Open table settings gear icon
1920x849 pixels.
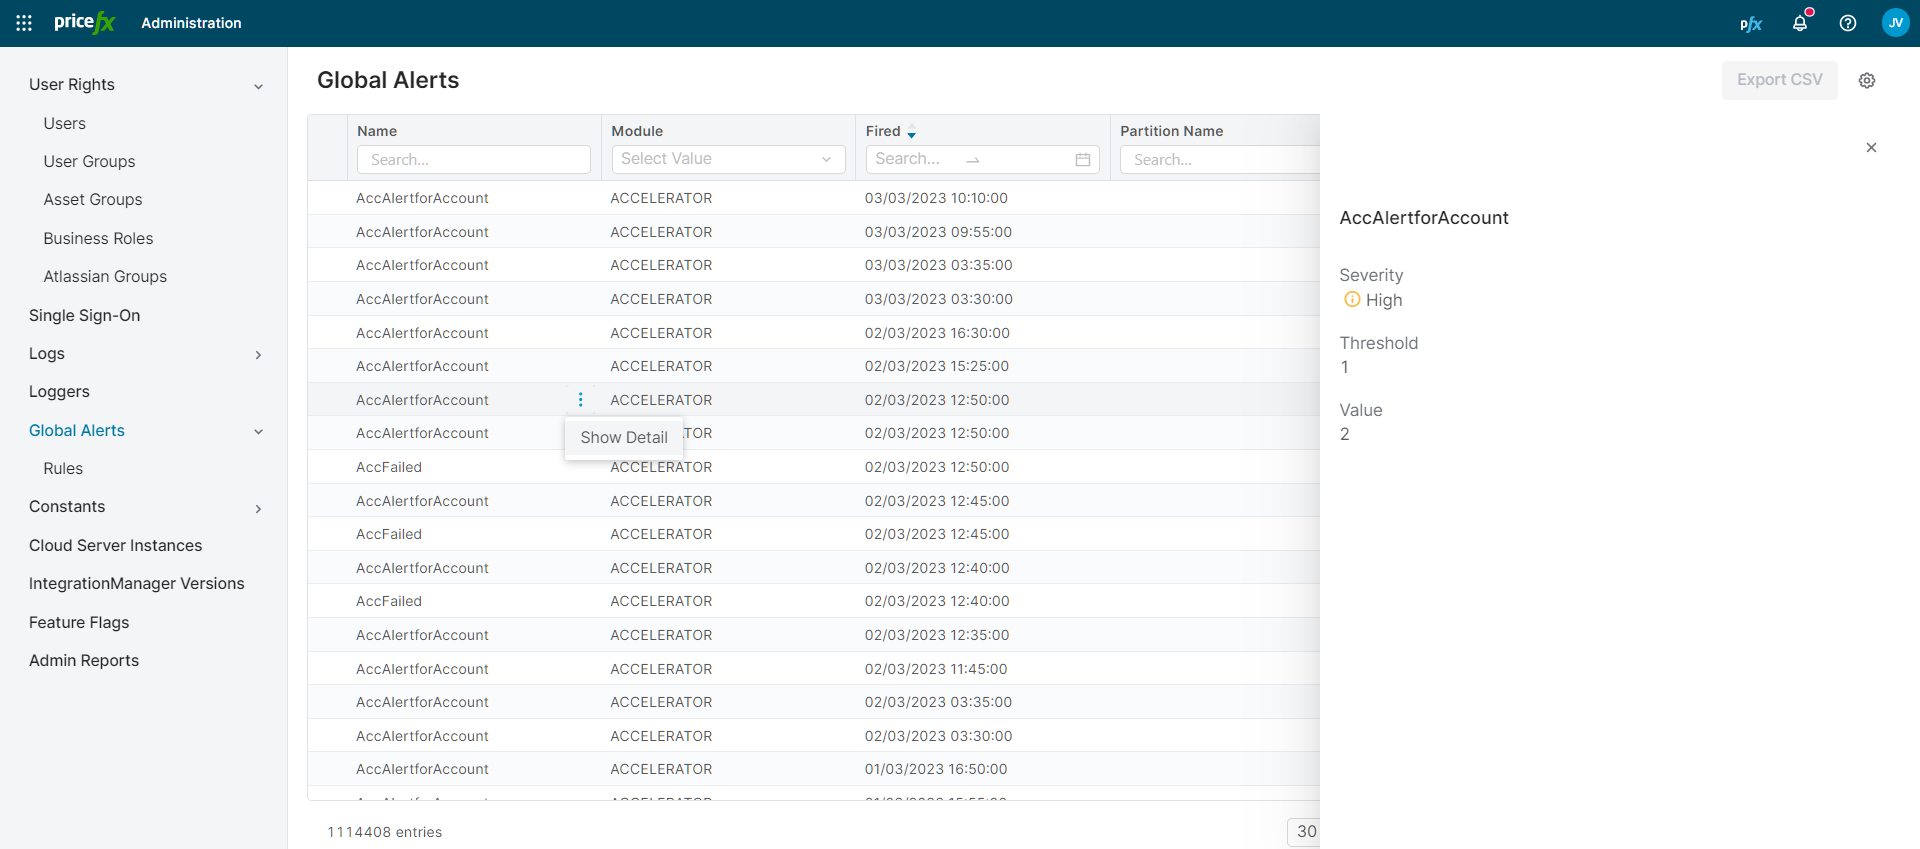[1867, 81]
